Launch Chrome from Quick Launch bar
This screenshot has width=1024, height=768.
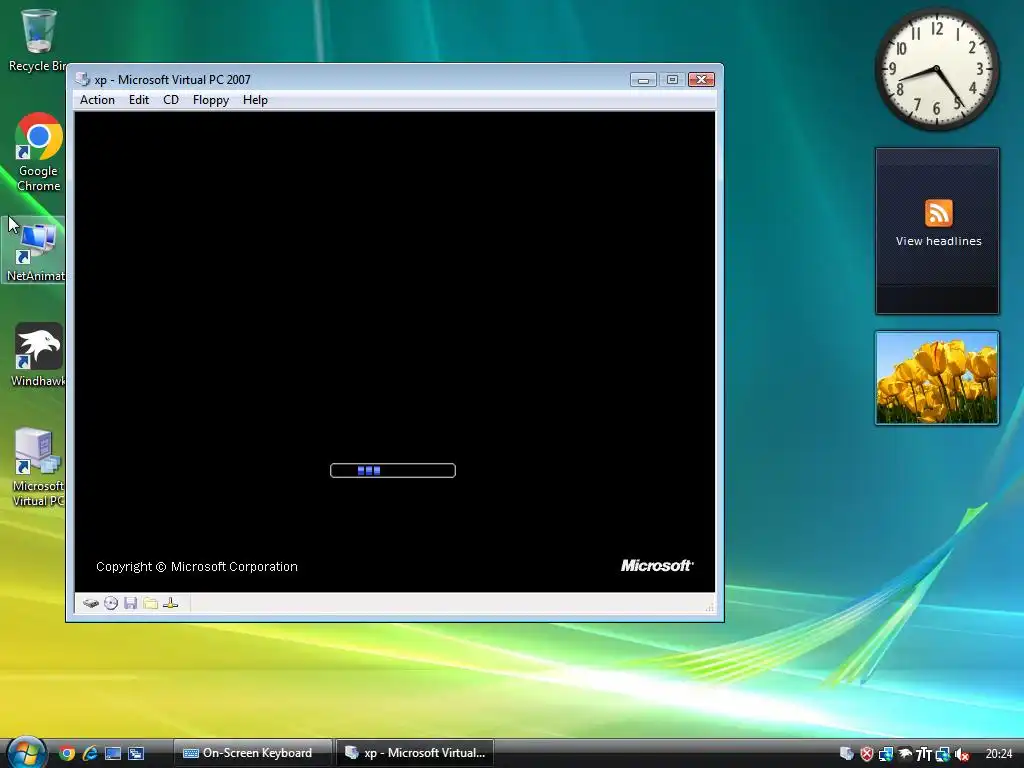pos(67,753)
